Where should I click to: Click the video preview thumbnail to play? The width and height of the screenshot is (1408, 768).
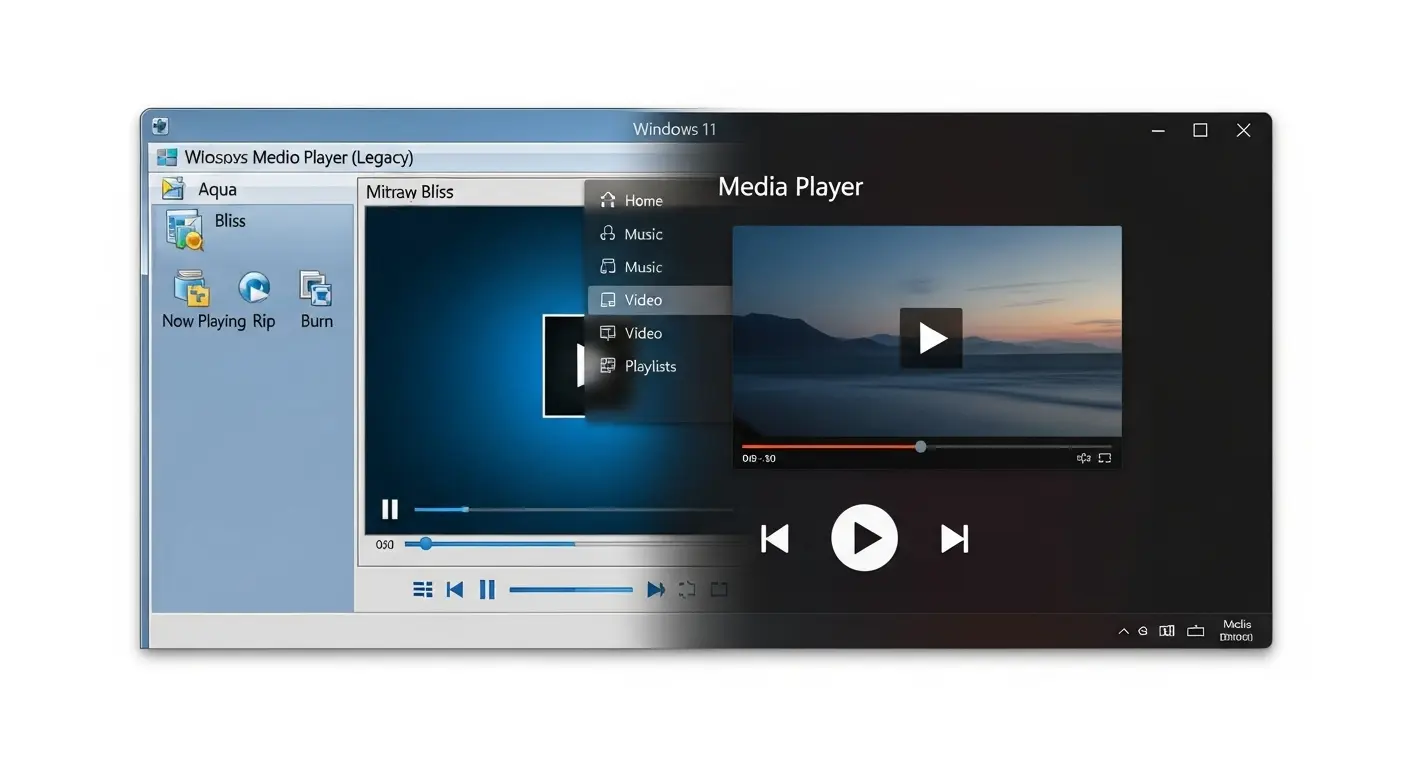(928, 338)
